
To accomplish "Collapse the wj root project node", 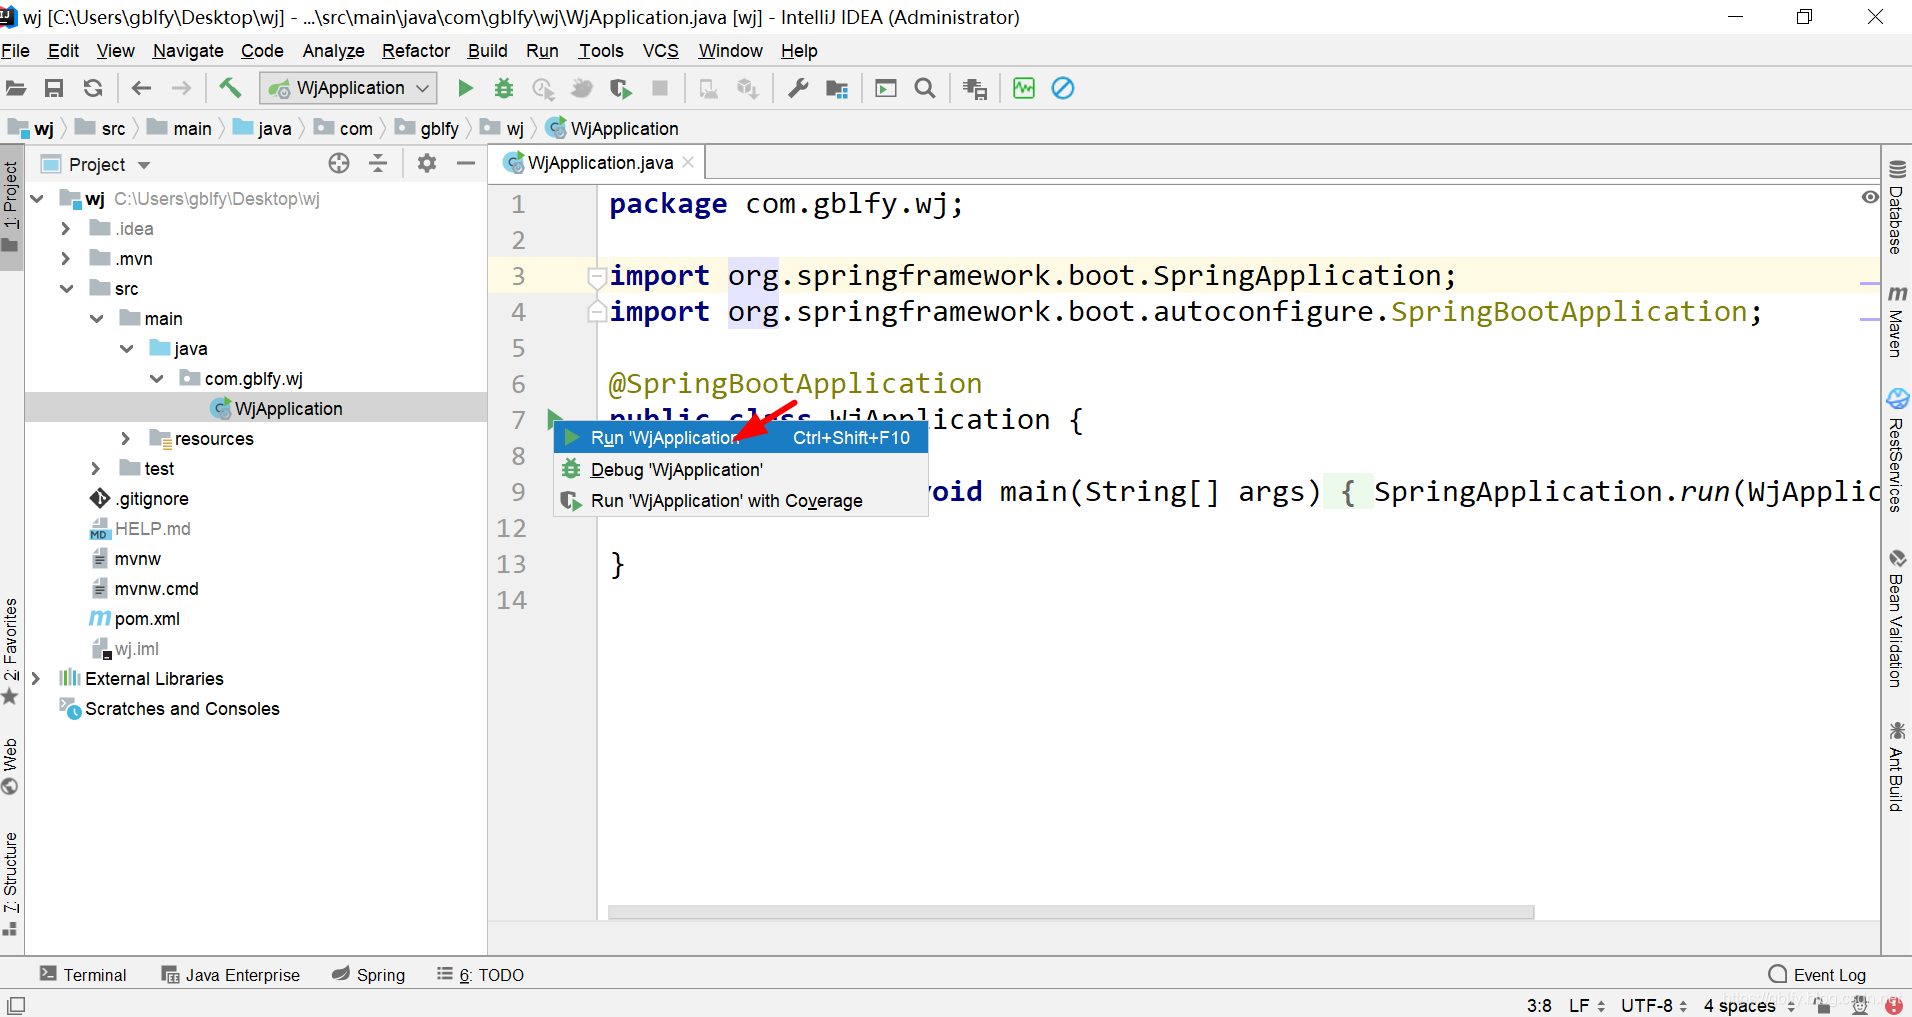I will 38,199.
